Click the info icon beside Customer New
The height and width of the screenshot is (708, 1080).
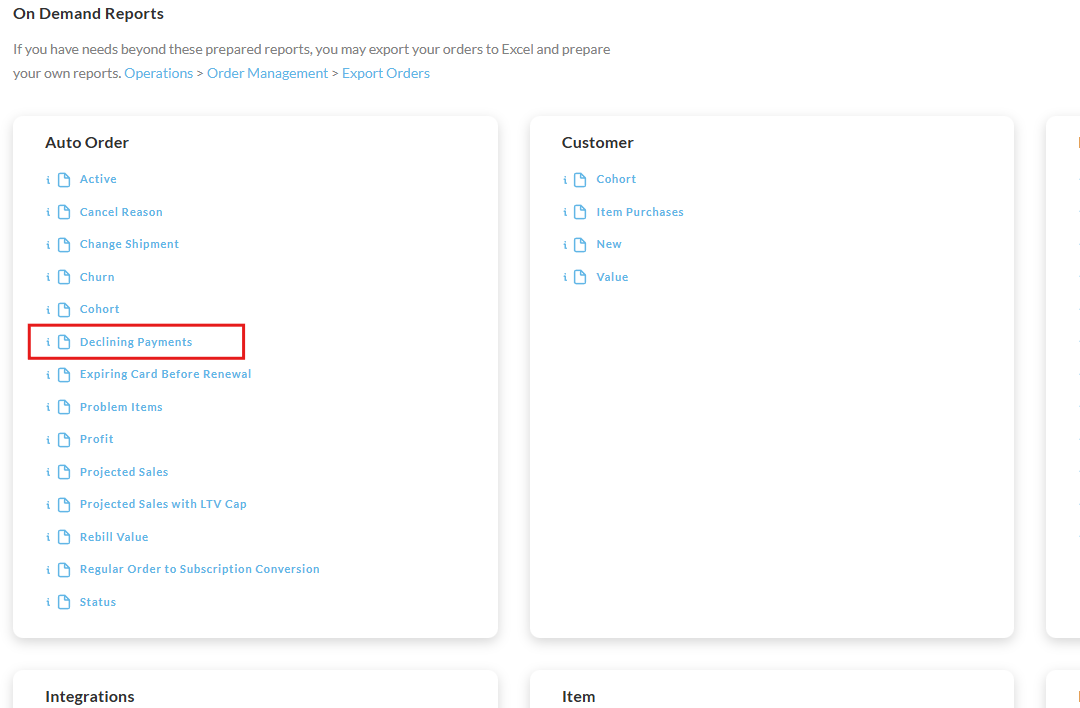coord(565,244)
